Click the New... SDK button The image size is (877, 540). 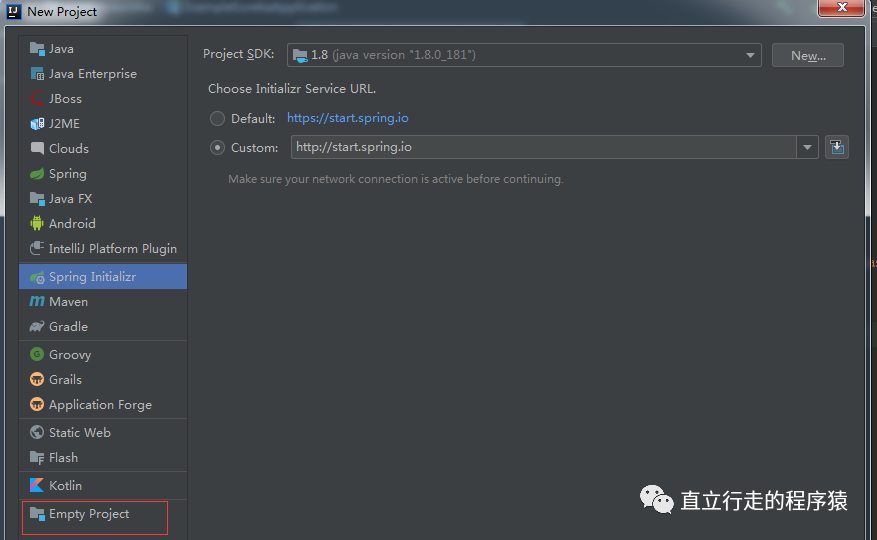coord(808,55)
